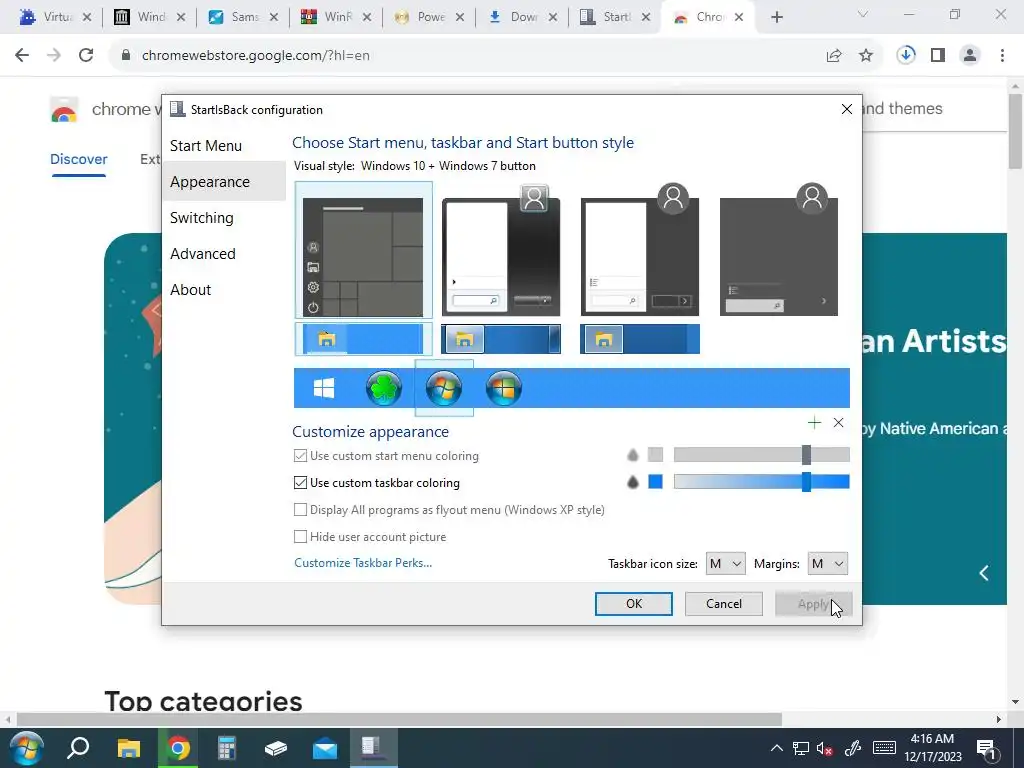This screenshot has height=768, width=1024.
Task: Click the page vertical scrollbar
Action: pos(1015,131)
